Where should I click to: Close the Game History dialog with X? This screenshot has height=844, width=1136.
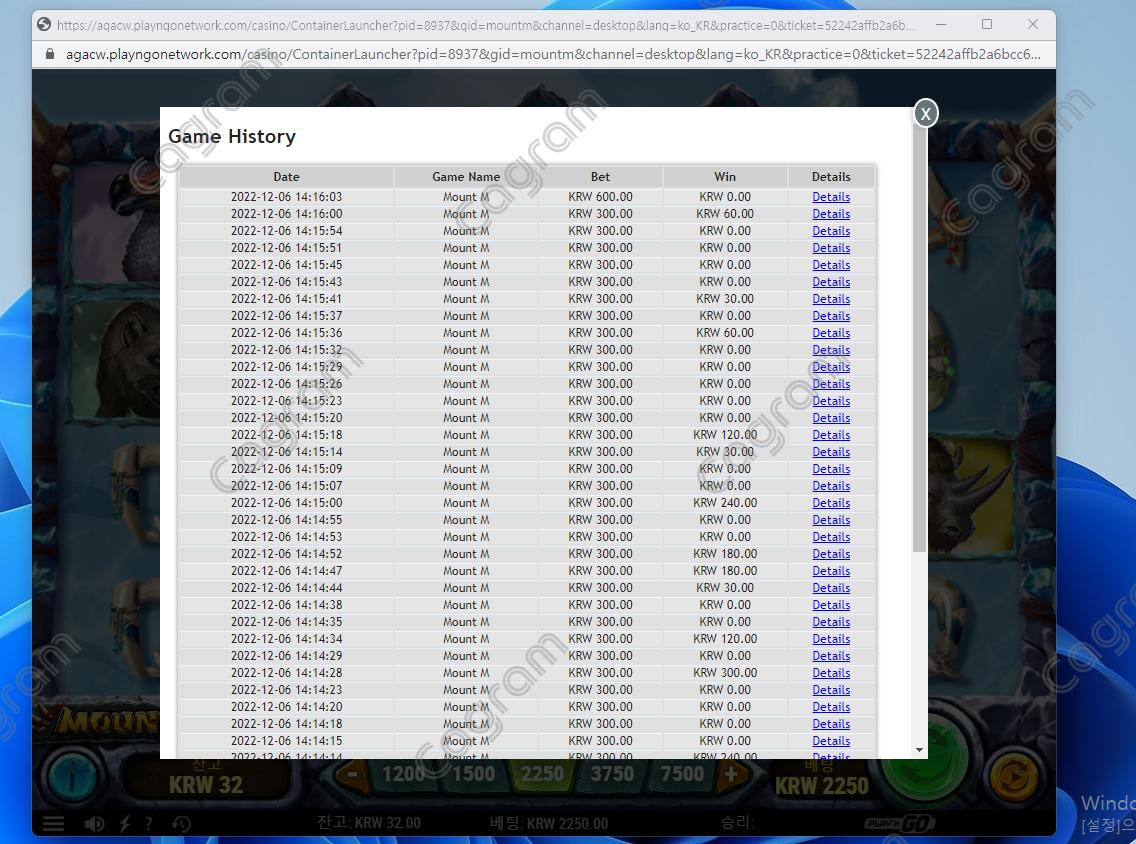[925, 114]
